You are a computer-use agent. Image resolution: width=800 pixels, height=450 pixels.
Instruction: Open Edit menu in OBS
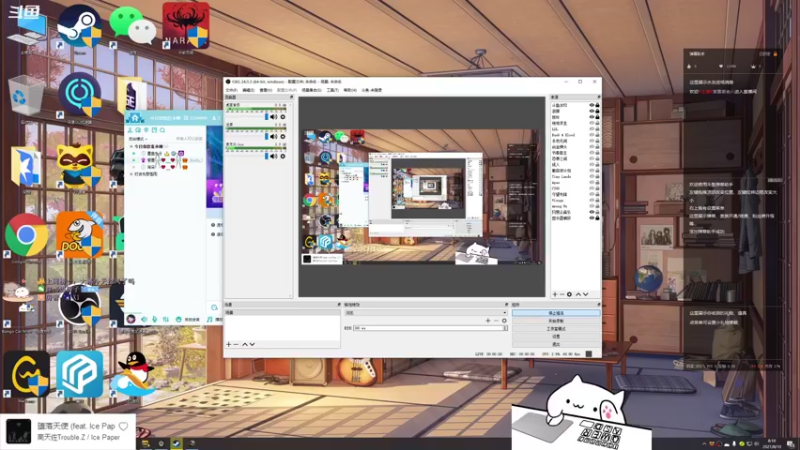(x=248, y=90)
